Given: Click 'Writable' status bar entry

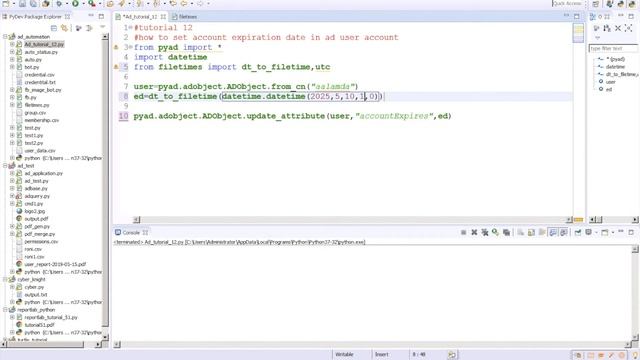Looking at the screenshot, I should pos(344,354).
